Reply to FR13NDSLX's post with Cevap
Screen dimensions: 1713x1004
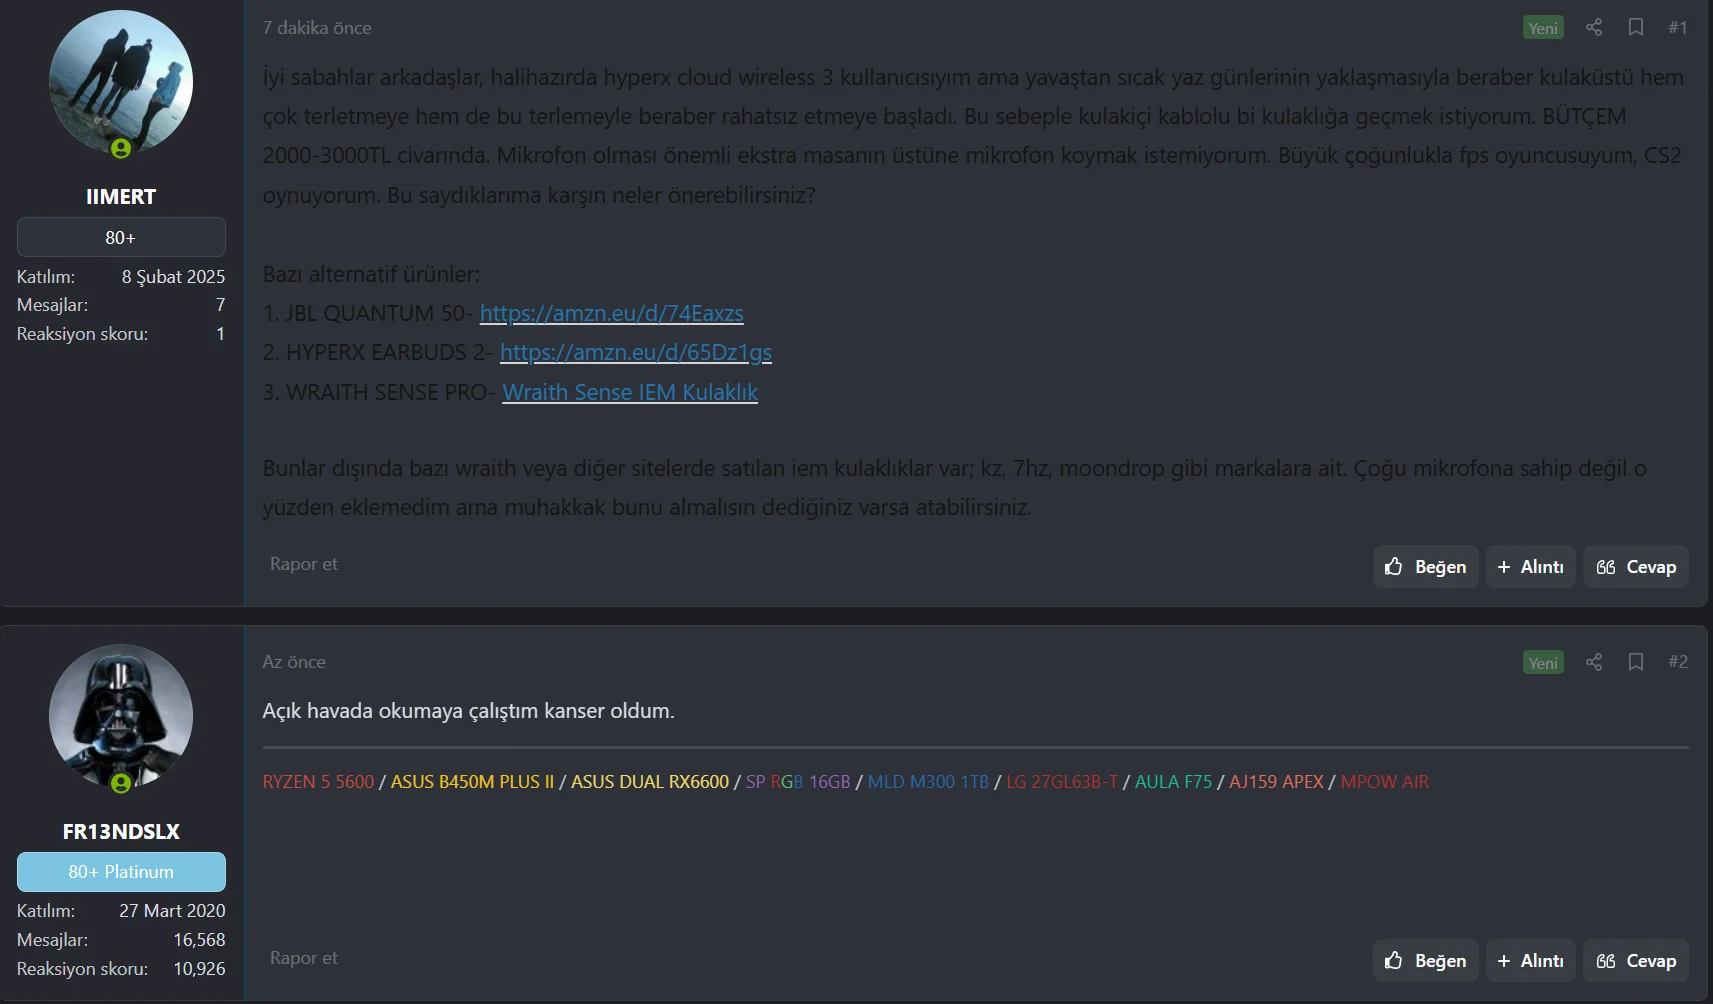(x=1636, y=961)
